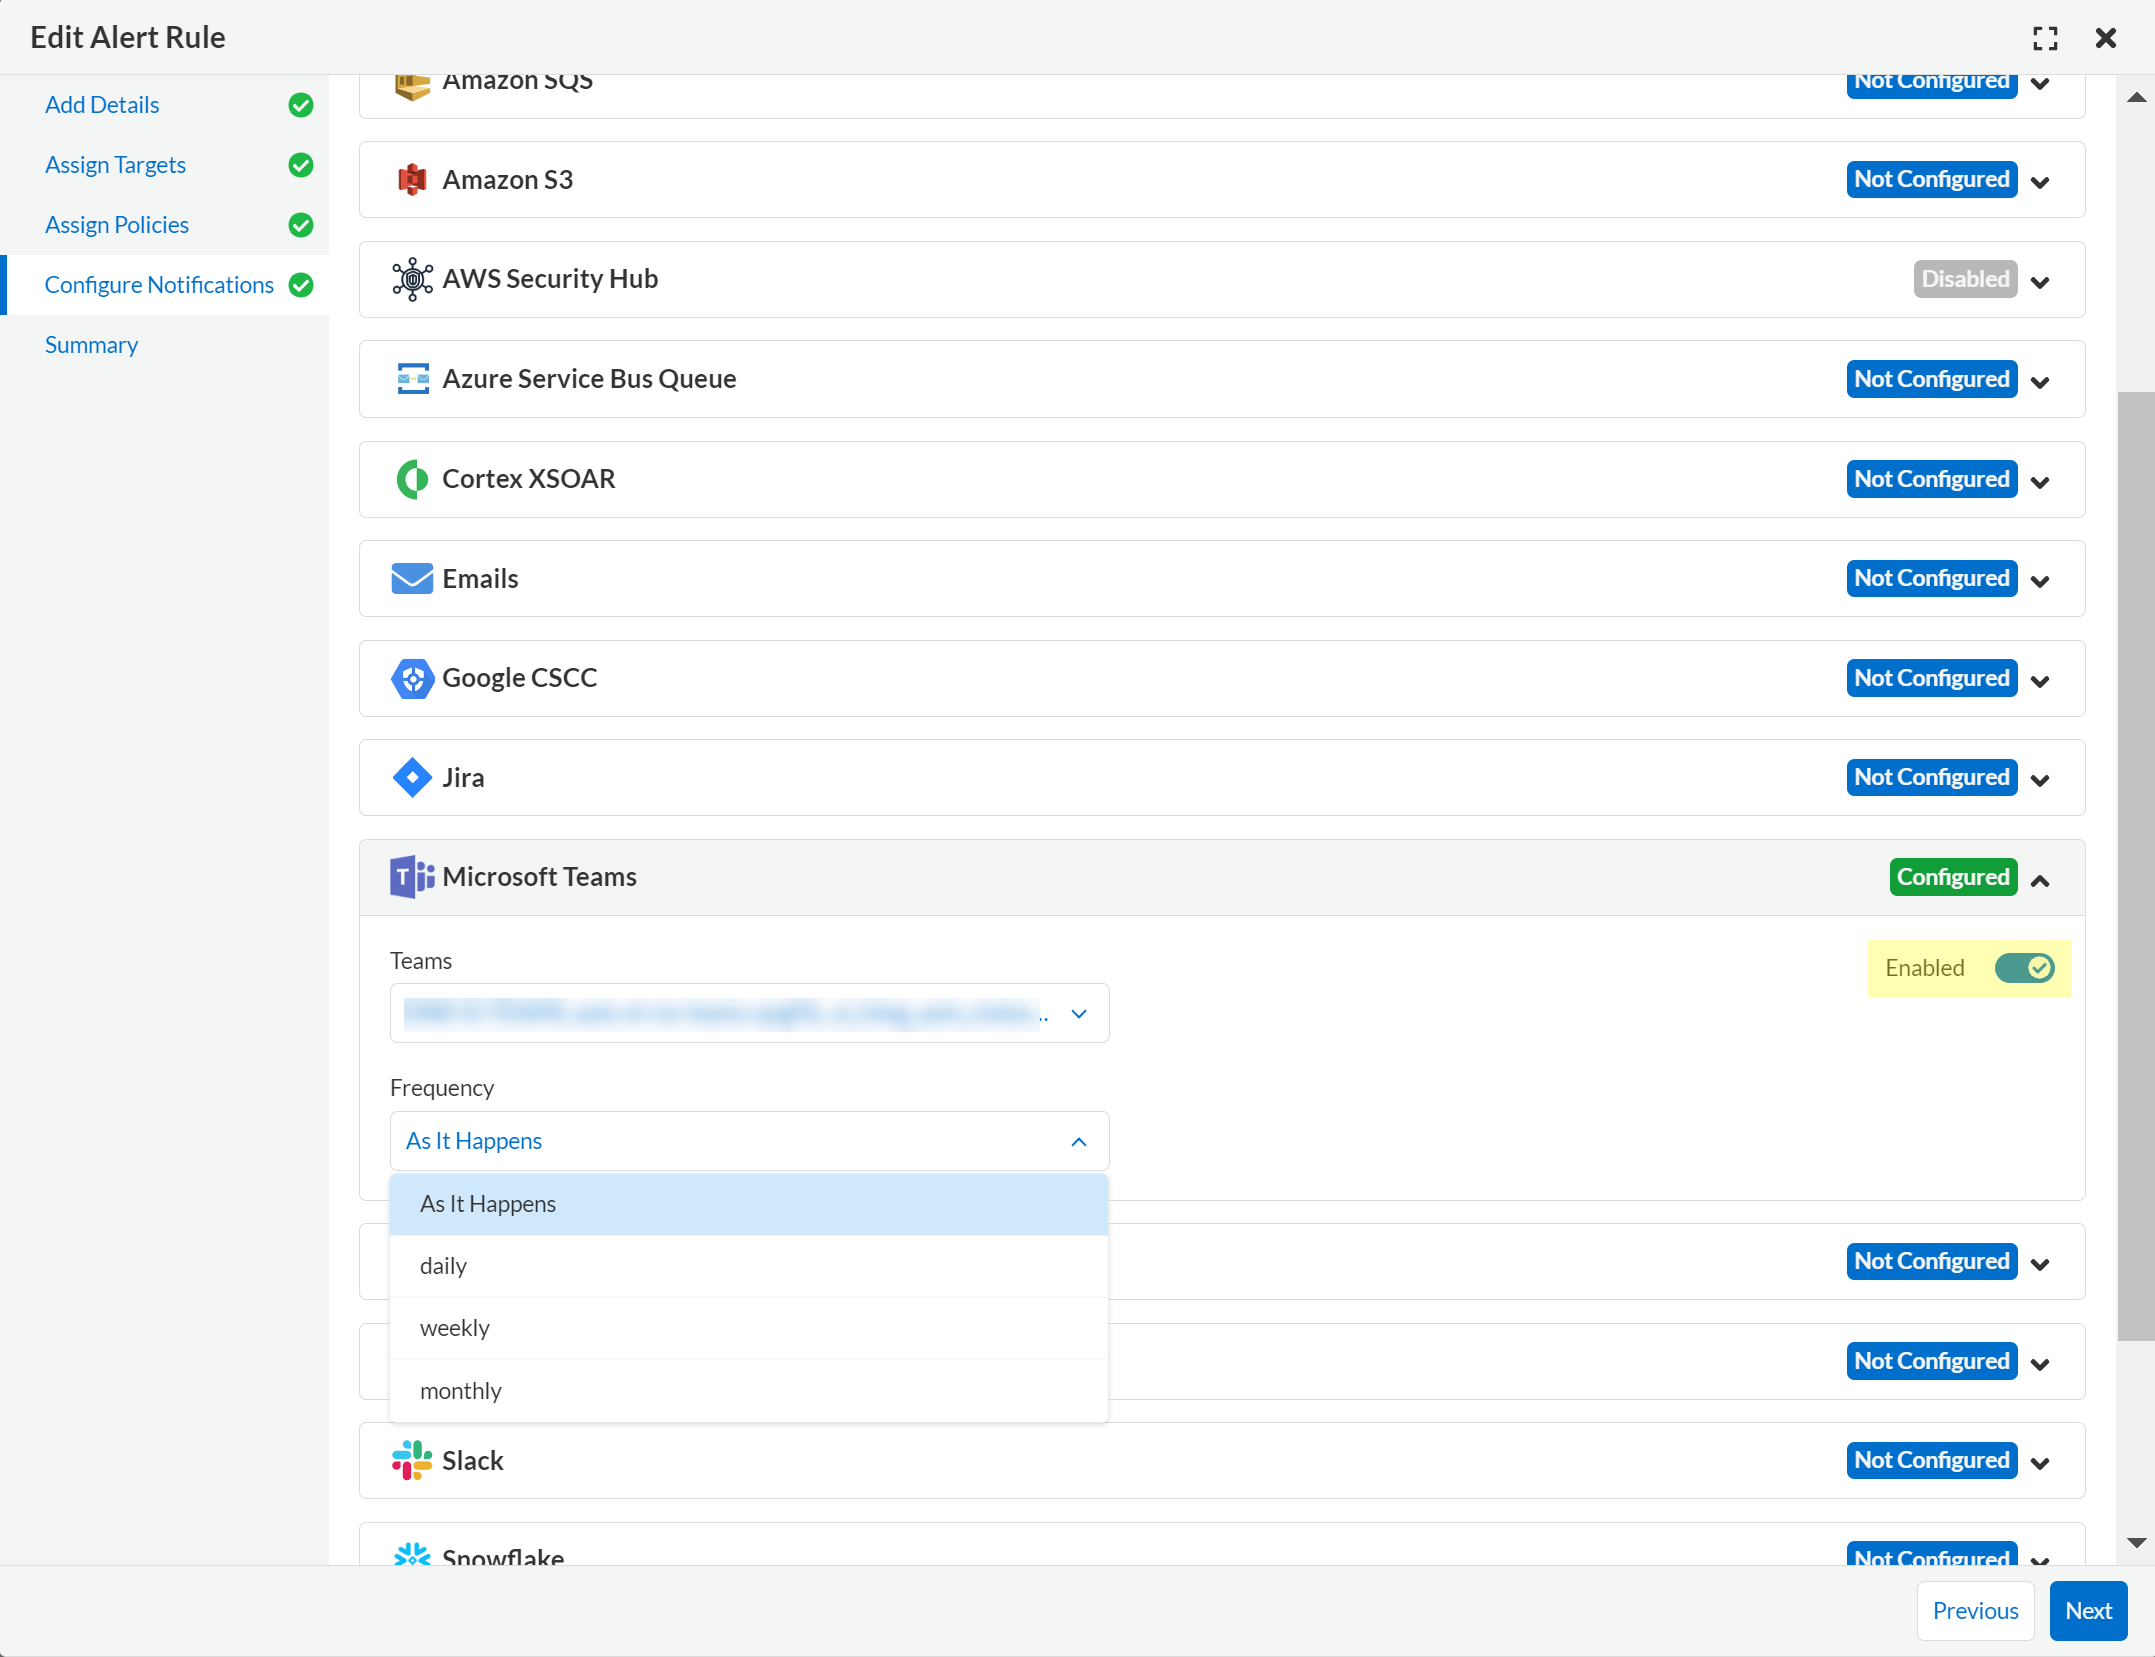Click the Emails envelope icon
The height and width of the screenshot is (1657, 2155).
coord(412,579)
